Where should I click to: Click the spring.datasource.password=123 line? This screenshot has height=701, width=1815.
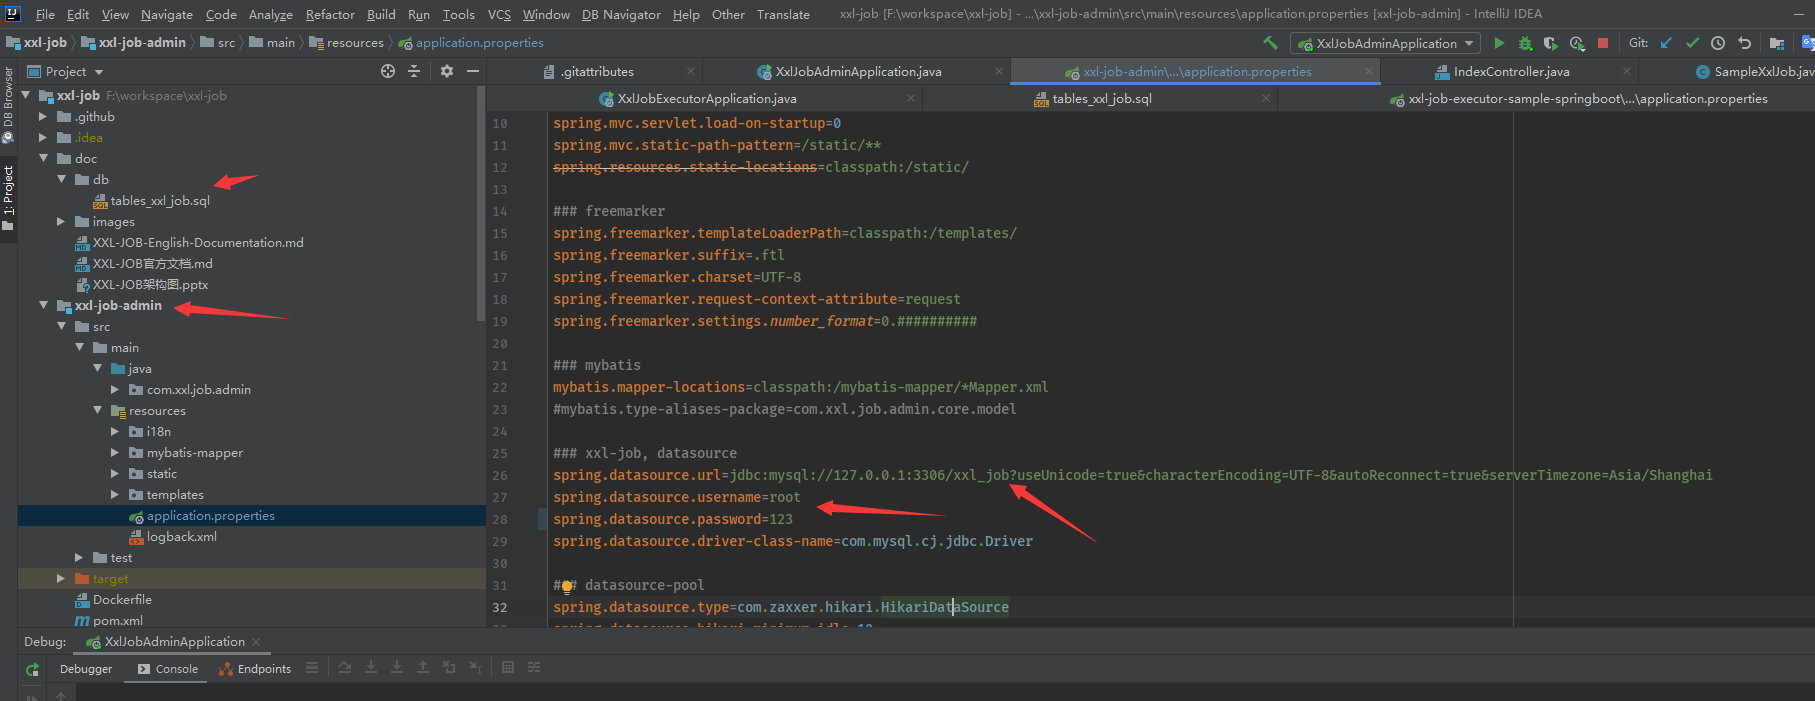tap(672, 519)
